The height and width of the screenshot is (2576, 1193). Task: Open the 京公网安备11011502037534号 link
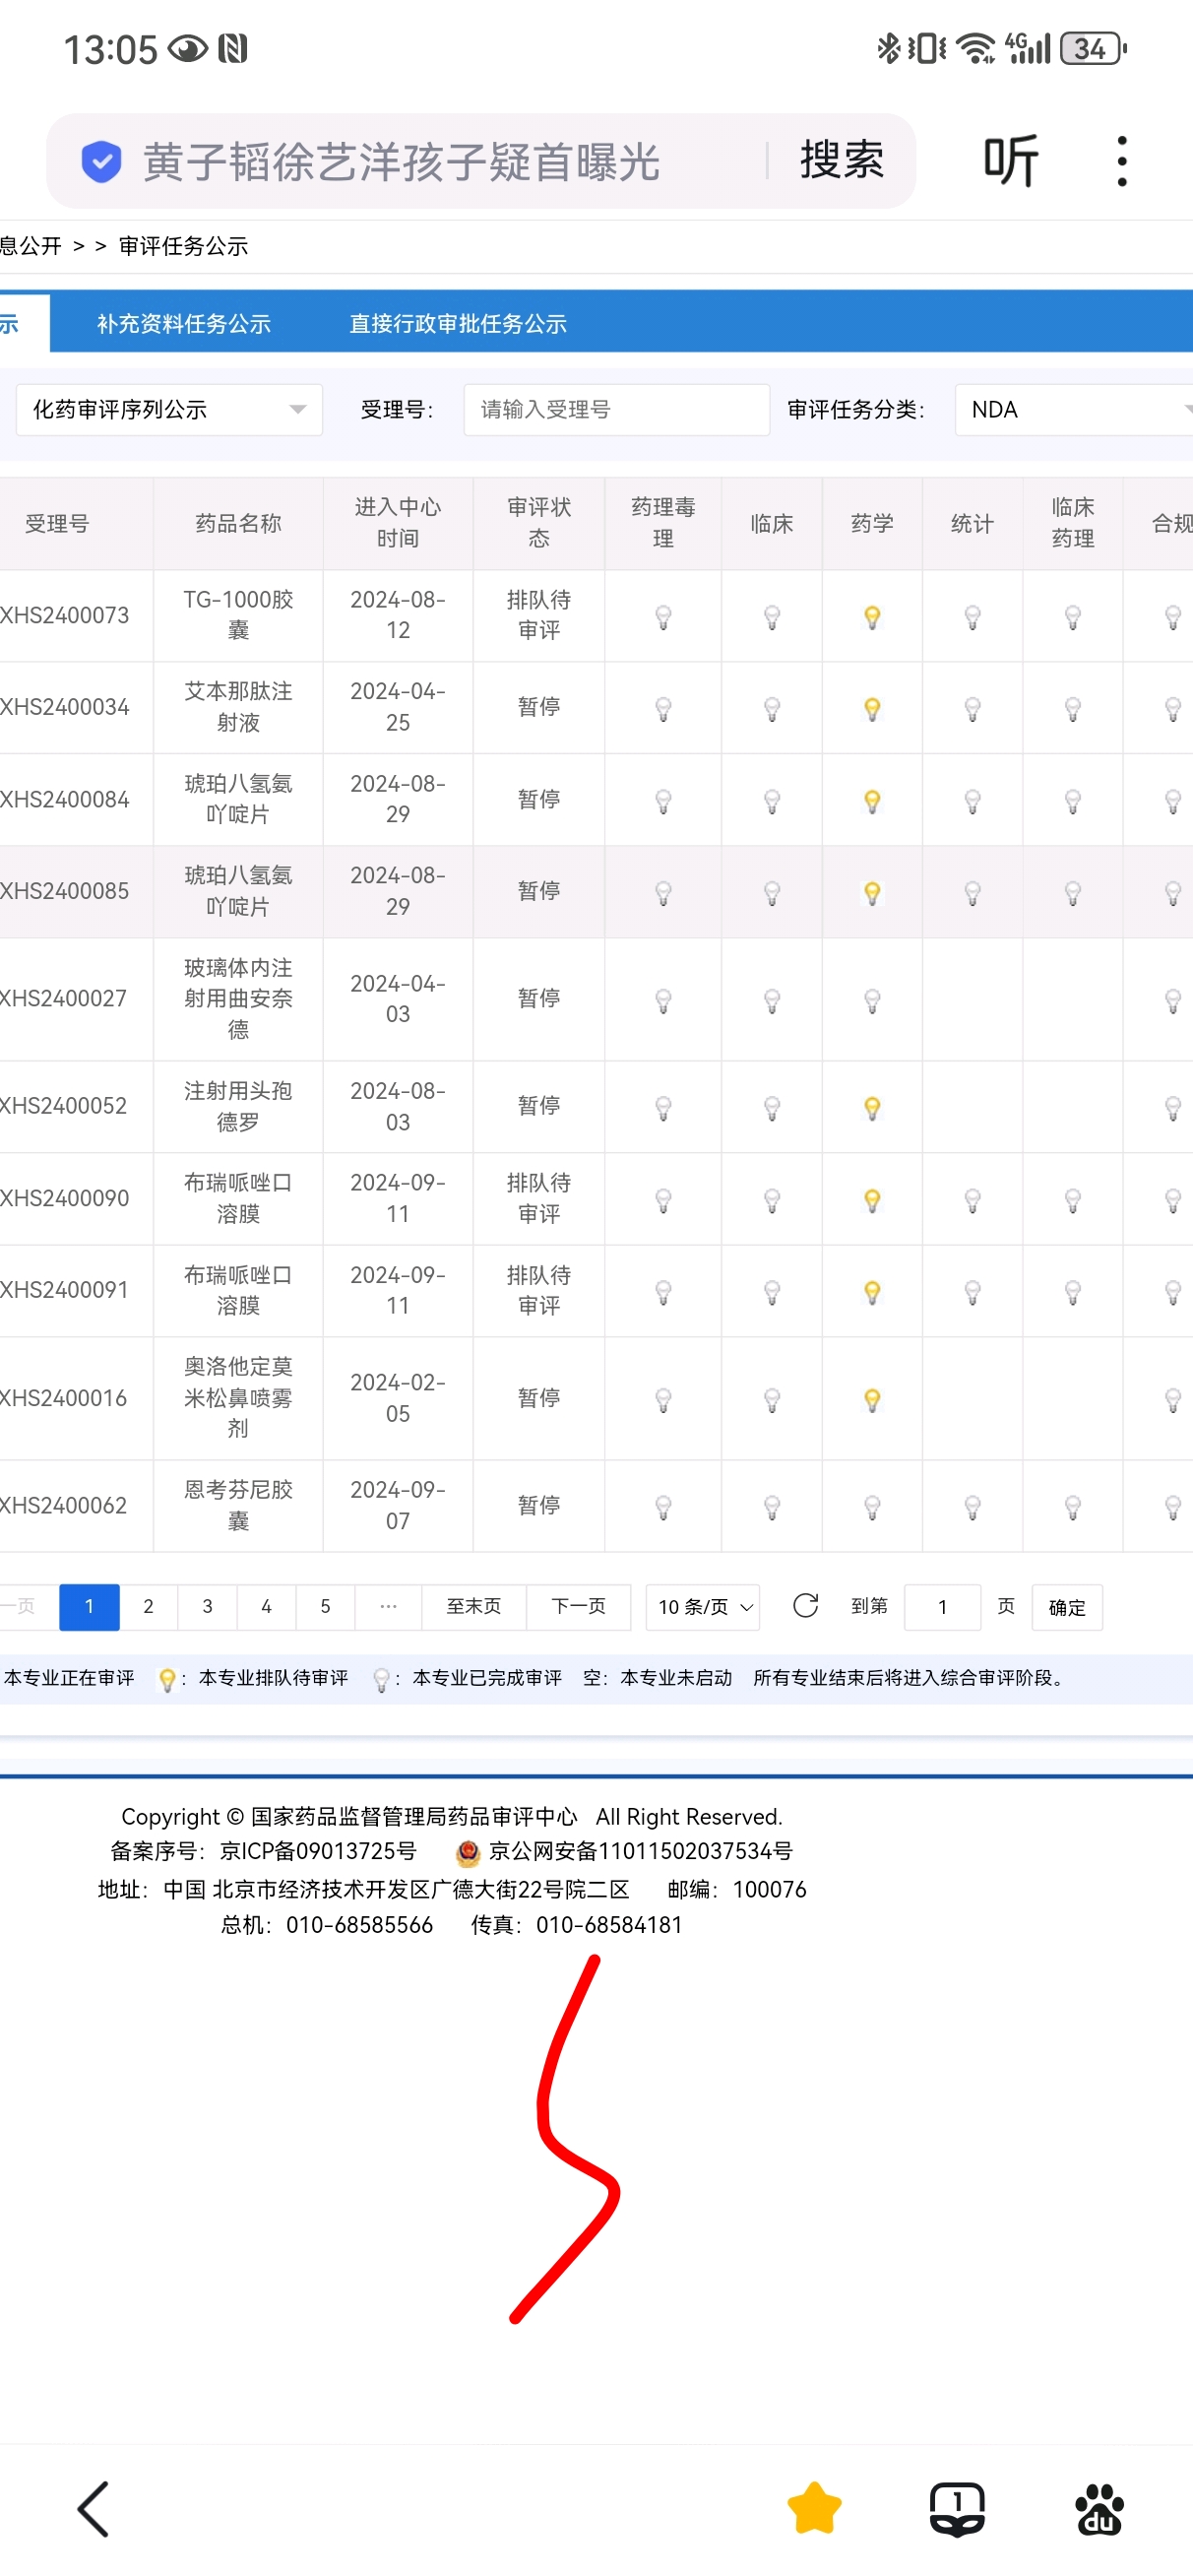click(x=640, y=1852)
